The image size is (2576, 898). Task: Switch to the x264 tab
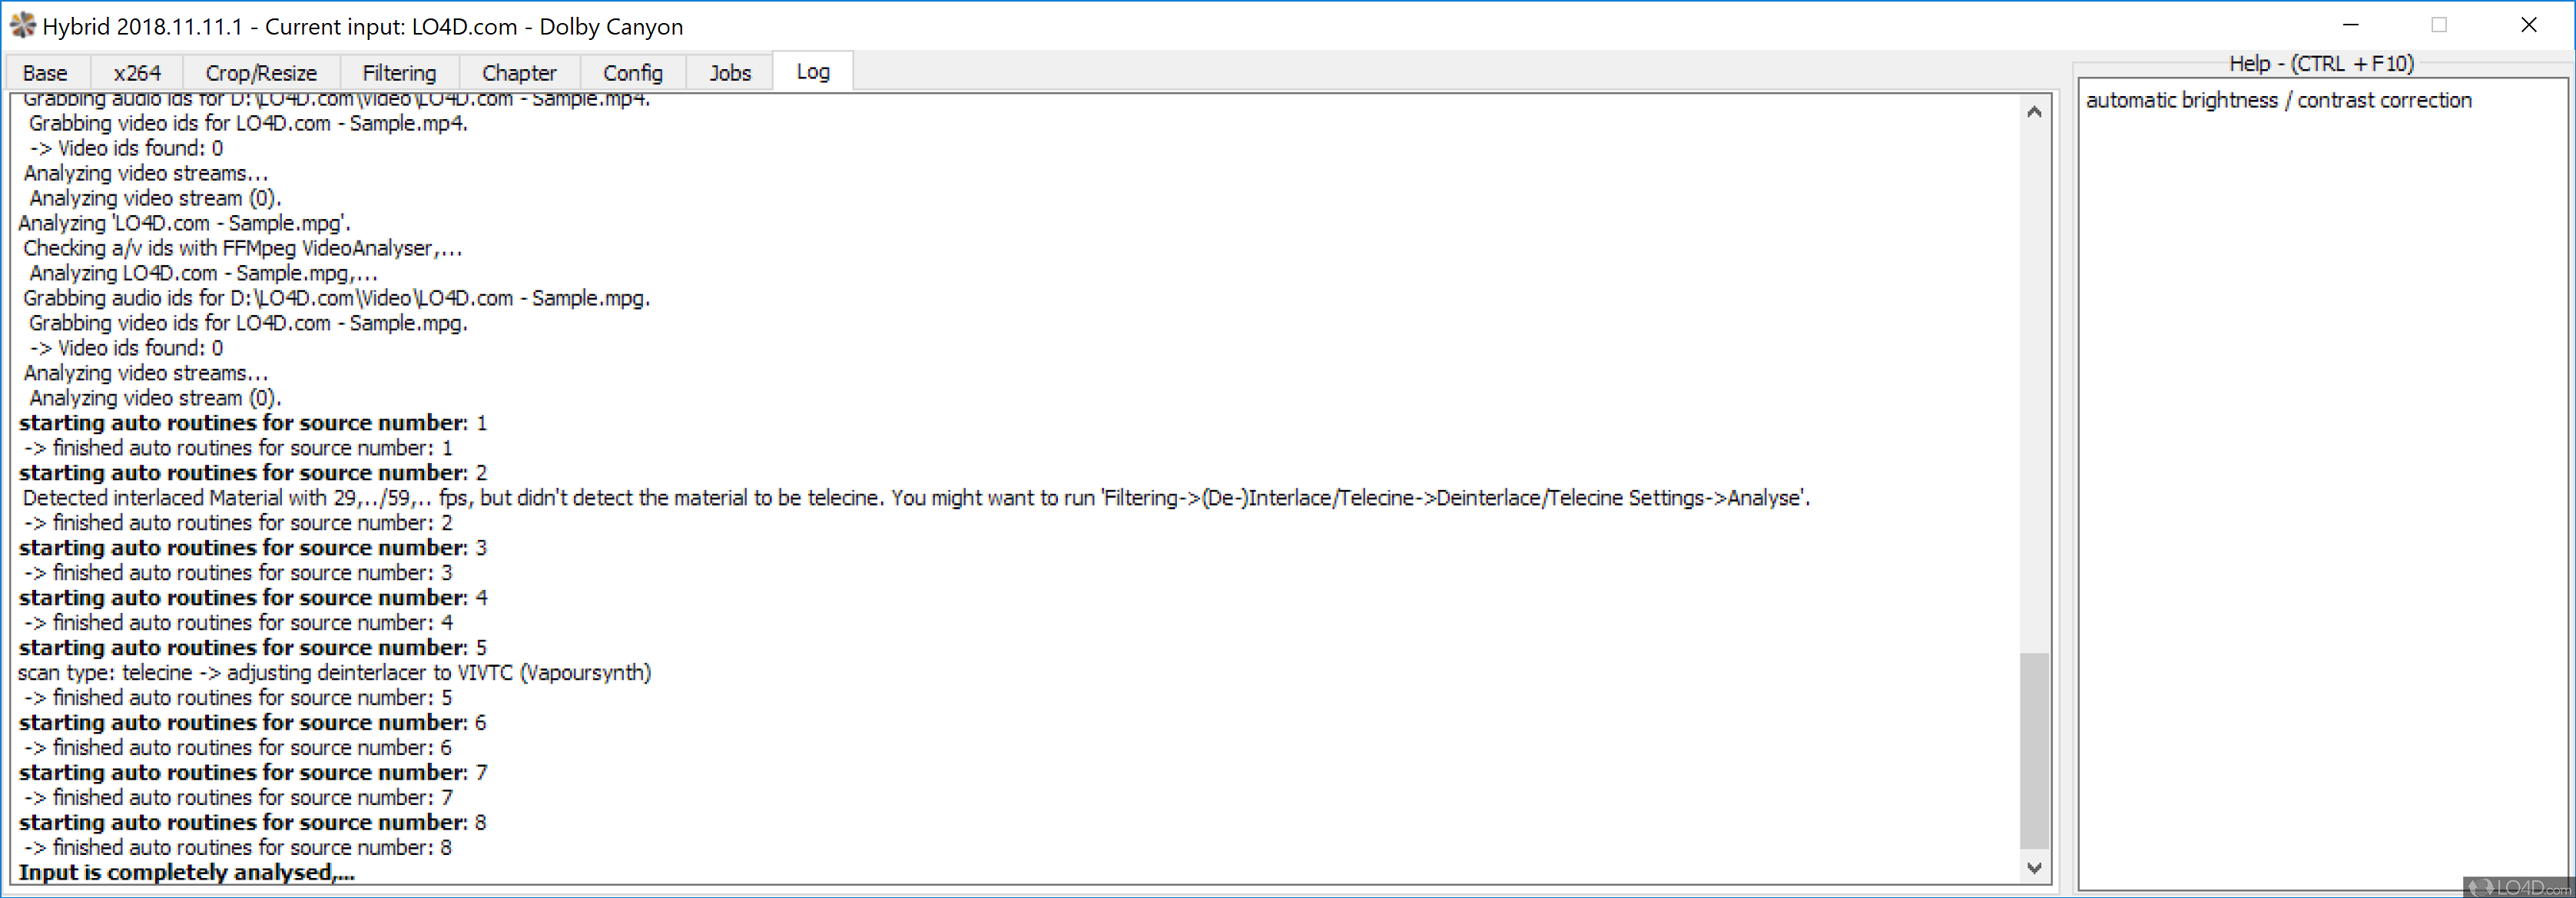[x=137, y=73]
